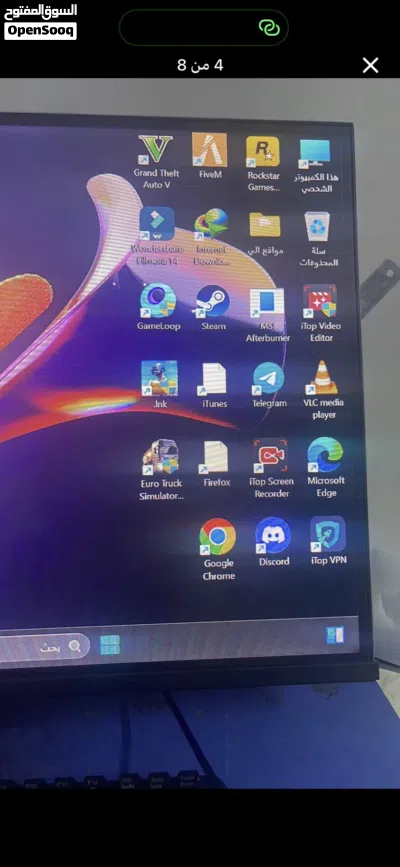Viewport: 400px width, 867px height.
Task: Open the widgets icon on taskbar
Action: [x=335, y=635]
